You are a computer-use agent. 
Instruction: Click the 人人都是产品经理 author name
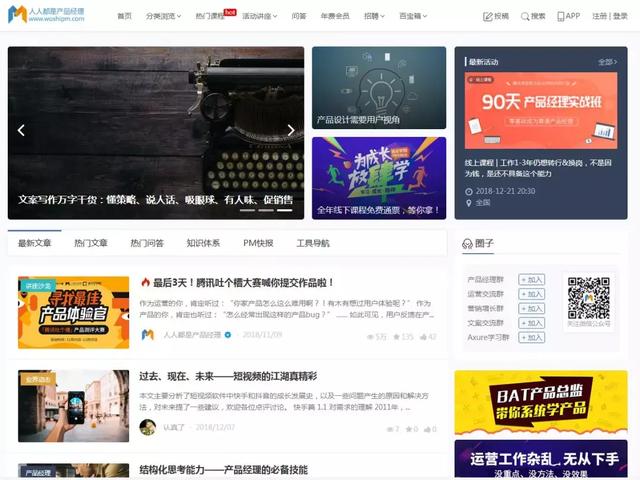(192, 335)
